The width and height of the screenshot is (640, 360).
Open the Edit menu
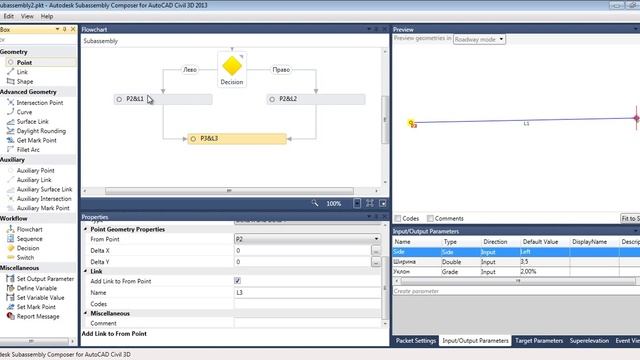(9, 16)
